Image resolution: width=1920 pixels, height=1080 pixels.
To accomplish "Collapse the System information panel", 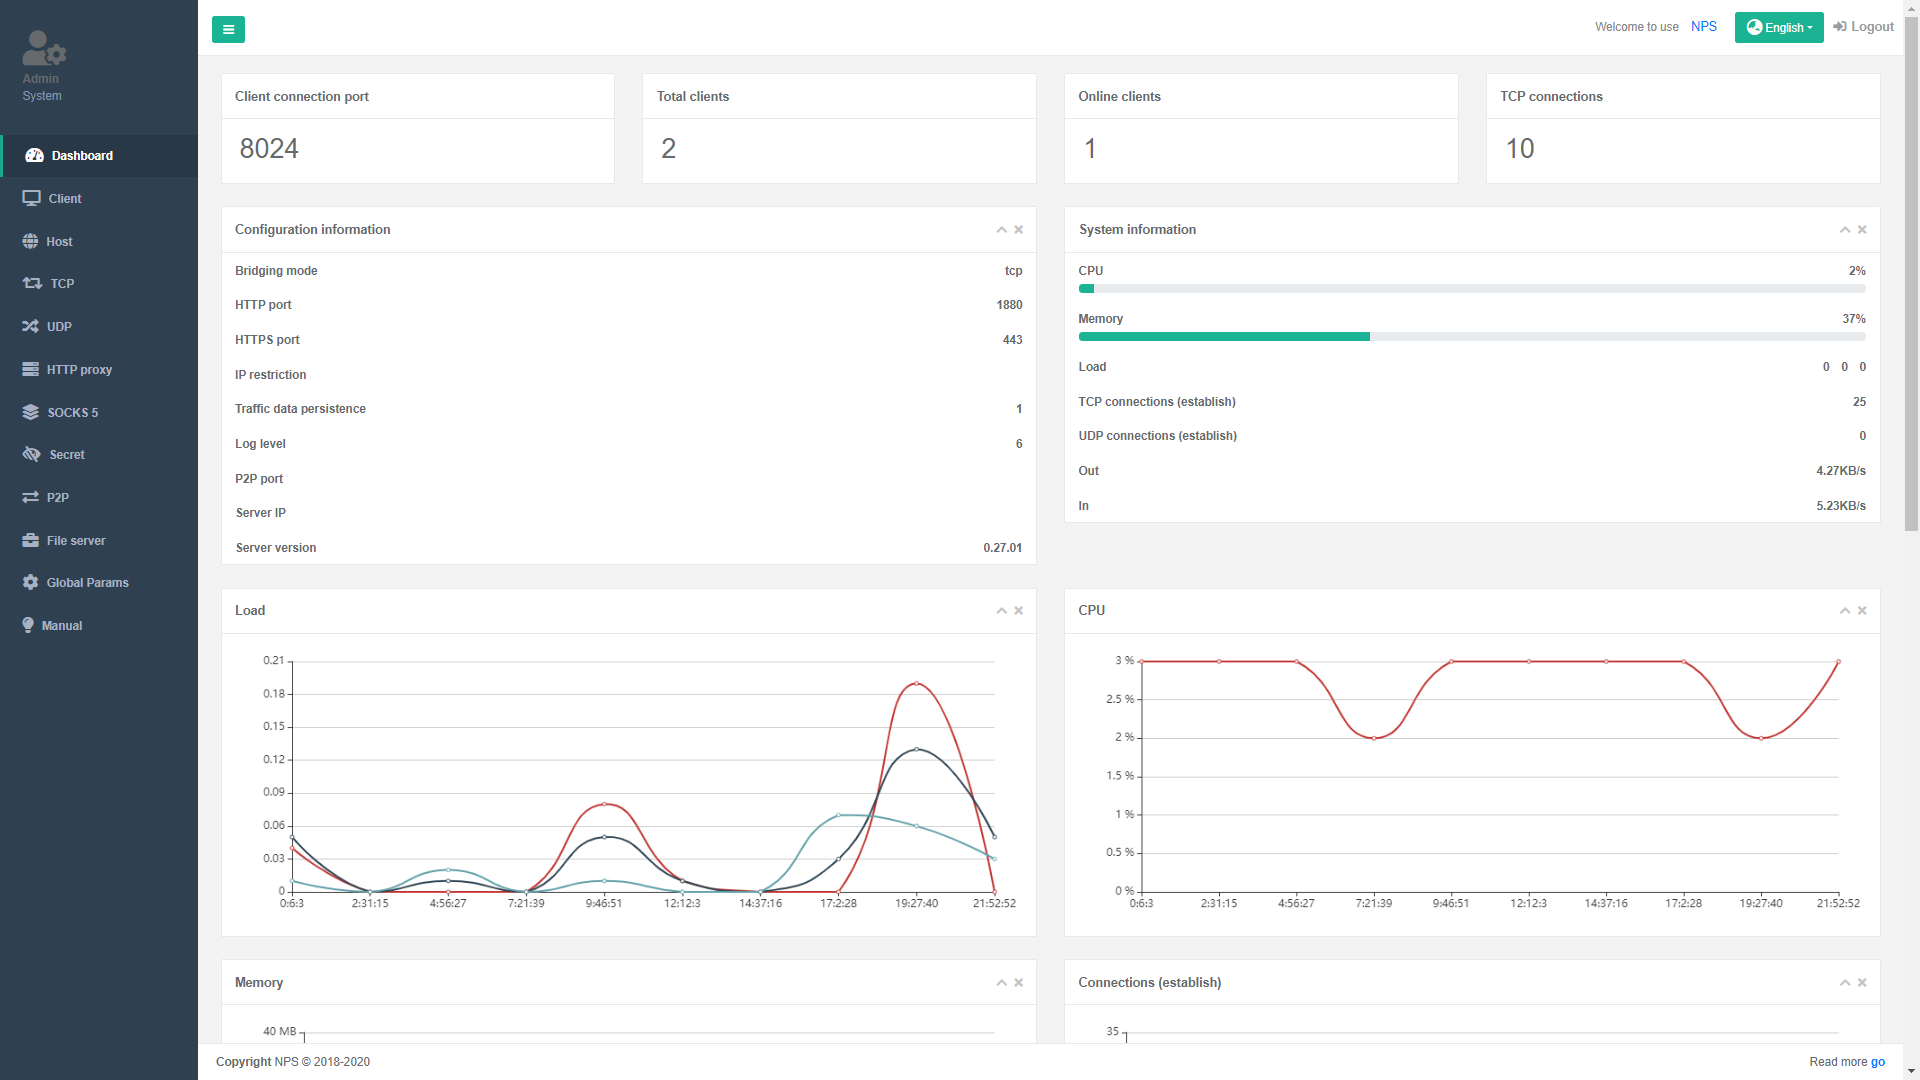I will [x=1845, y=230].
